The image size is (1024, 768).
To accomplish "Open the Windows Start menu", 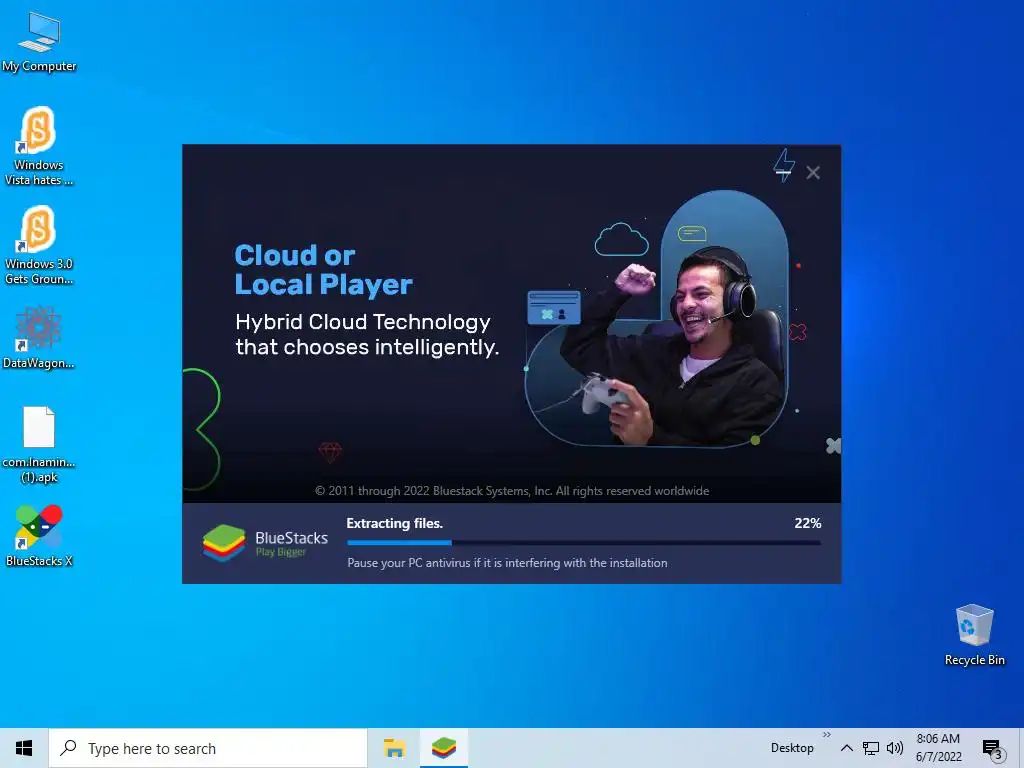I will pyautogui.click(x=24, y=748).
